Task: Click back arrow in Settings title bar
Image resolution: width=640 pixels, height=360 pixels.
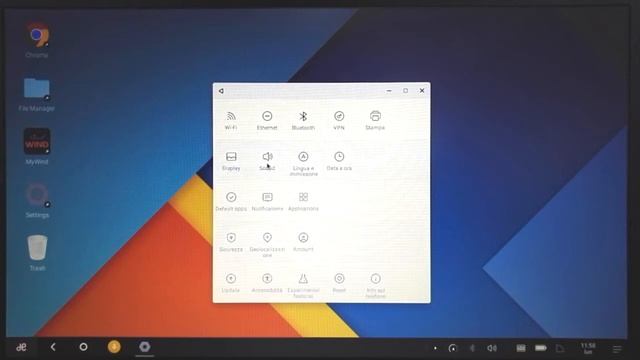Action: point(221,91)
